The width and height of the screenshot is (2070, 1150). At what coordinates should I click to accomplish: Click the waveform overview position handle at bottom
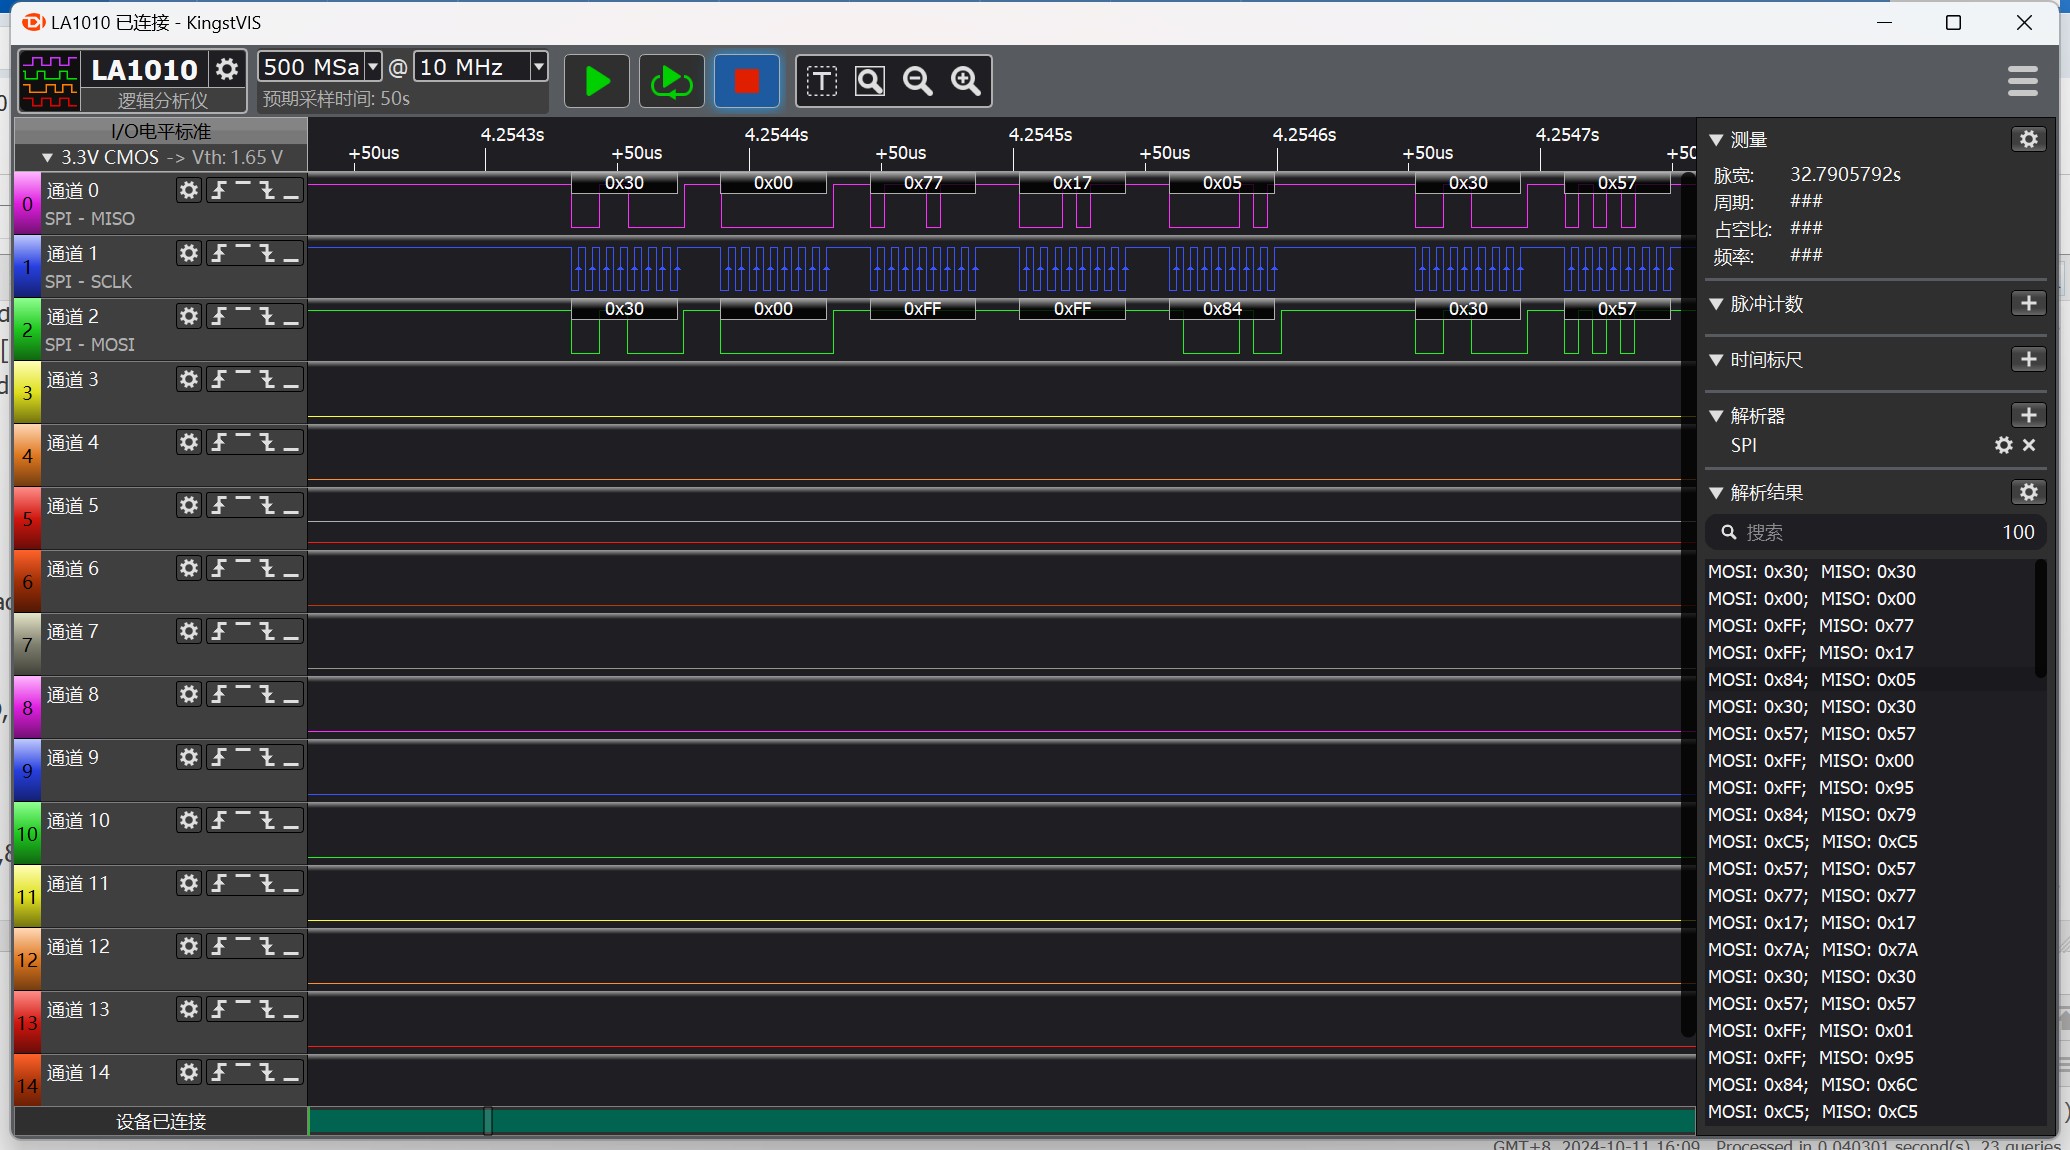488,1121
